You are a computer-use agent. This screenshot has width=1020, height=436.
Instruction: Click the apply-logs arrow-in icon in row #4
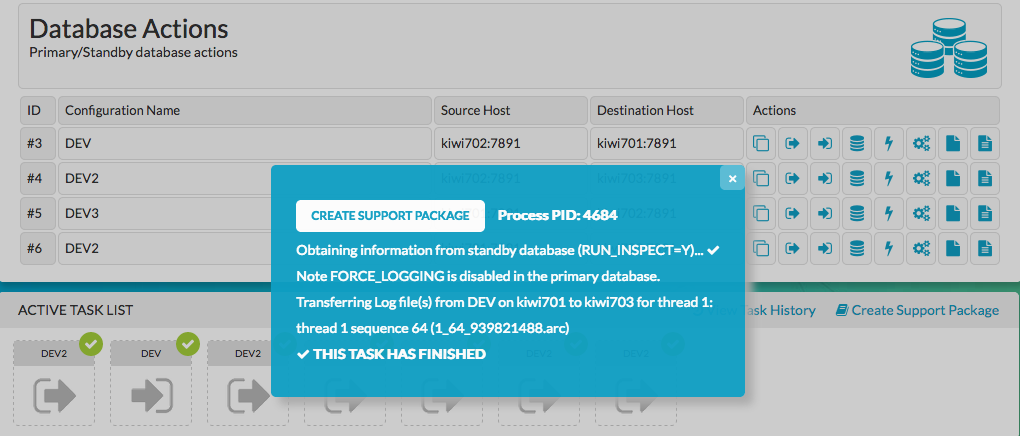pos(825,178)
